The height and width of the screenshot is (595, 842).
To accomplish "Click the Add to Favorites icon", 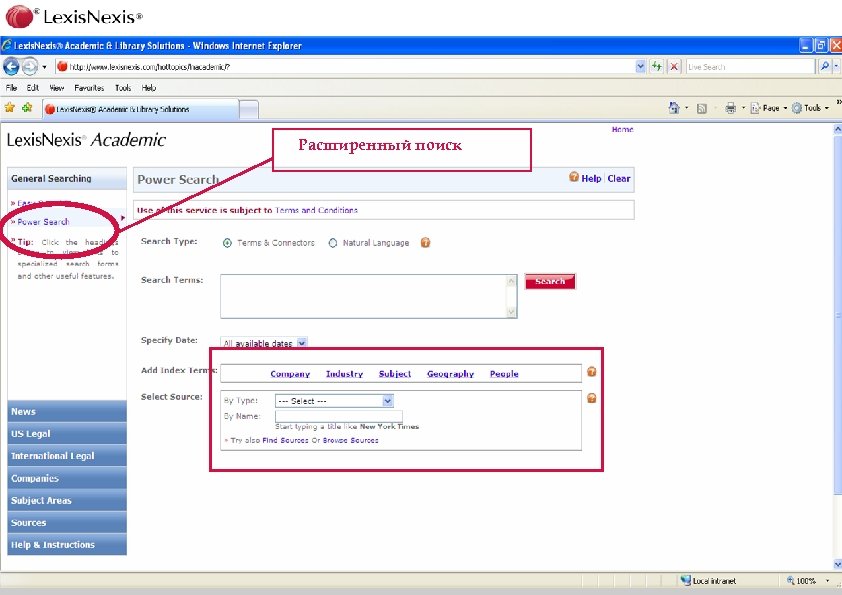I will click(27, 108).
